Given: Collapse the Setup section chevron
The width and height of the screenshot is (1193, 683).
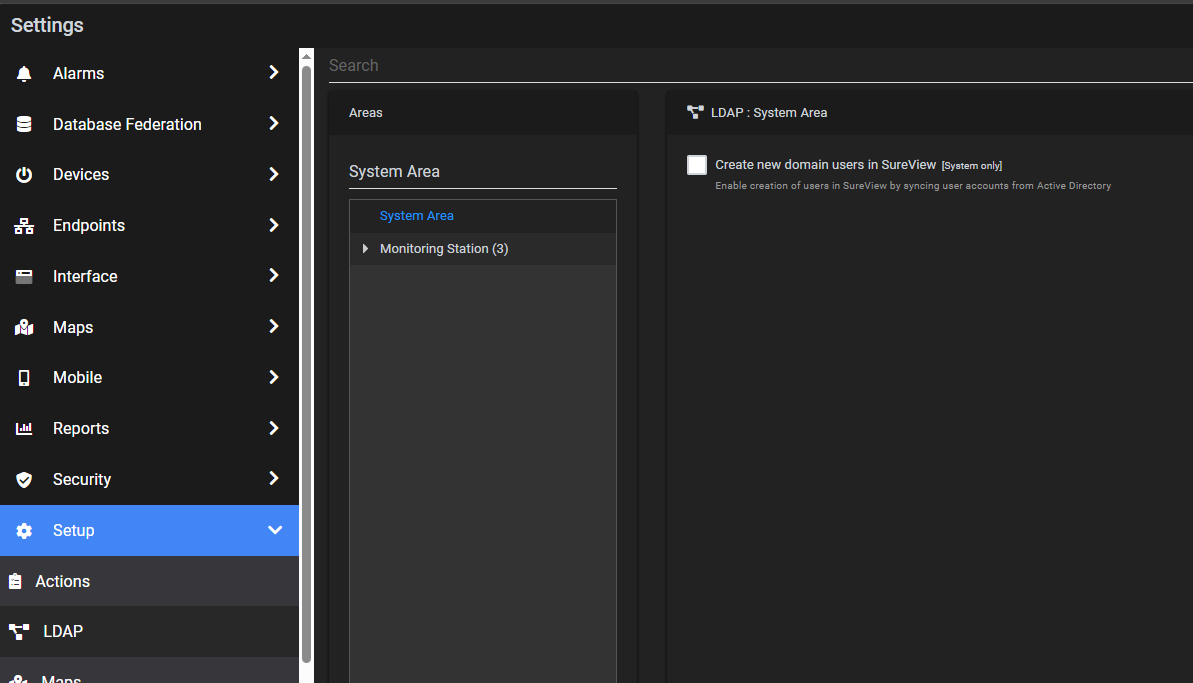Looking at the screenshot, I should click(275, 530).
